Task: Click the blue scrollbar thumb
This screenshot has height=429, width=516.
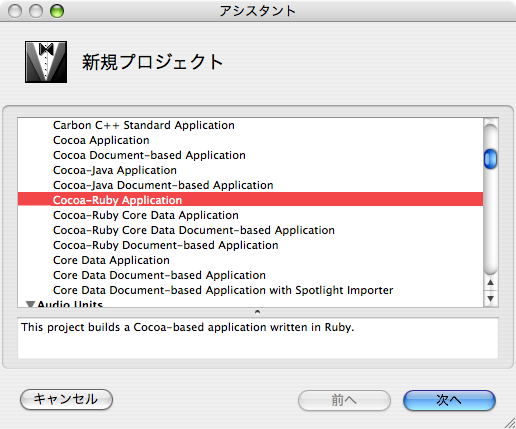Action: point(490,159)
